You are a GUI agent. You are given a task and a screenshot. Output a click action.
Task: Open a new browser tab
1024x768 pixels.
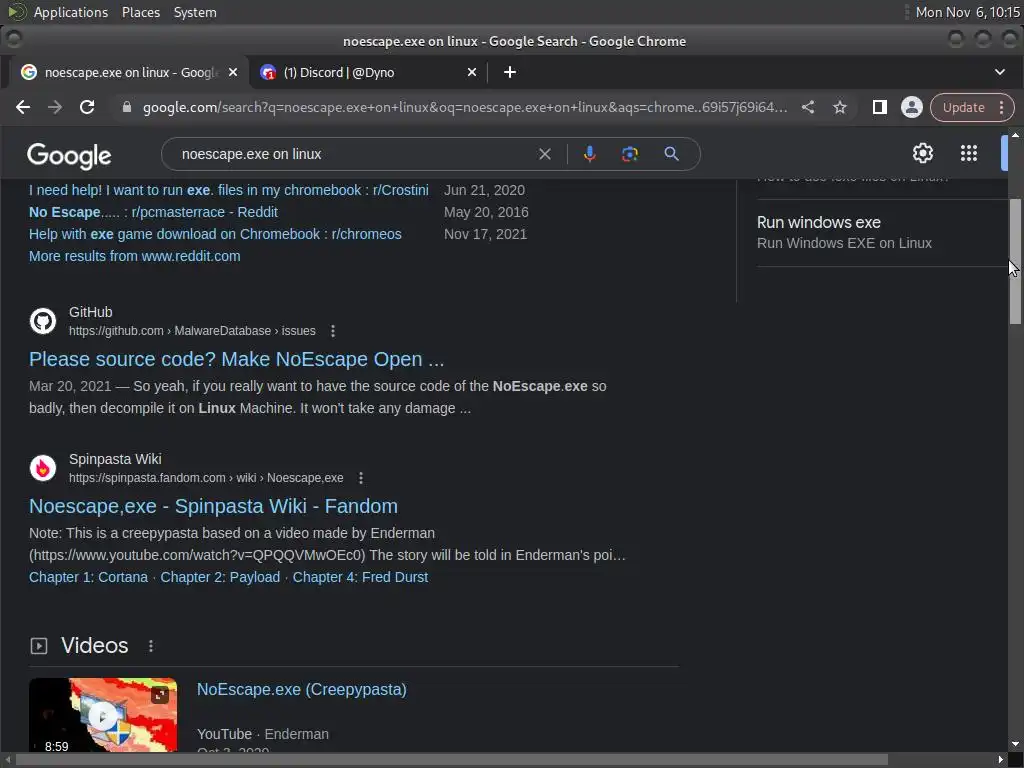tap(510, 72)
